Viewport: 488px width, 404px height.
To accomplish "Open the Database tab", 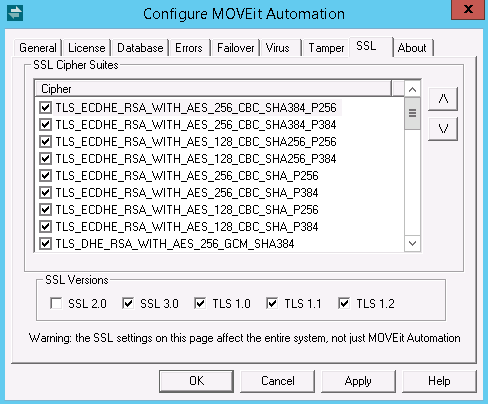I will point(140,48).
